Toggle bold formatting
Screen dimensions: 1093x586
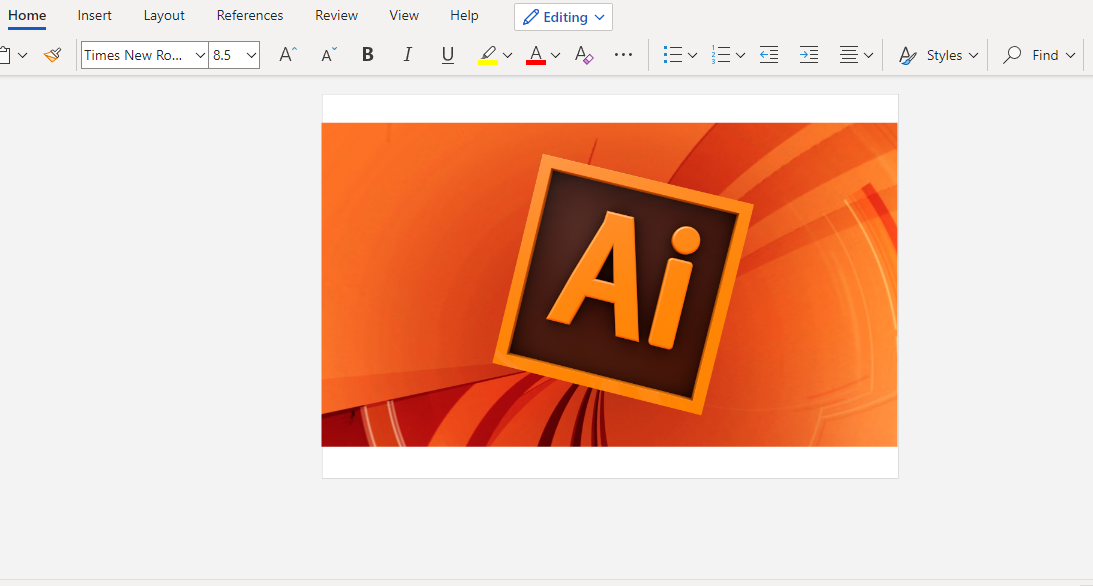tap(367, 55)
